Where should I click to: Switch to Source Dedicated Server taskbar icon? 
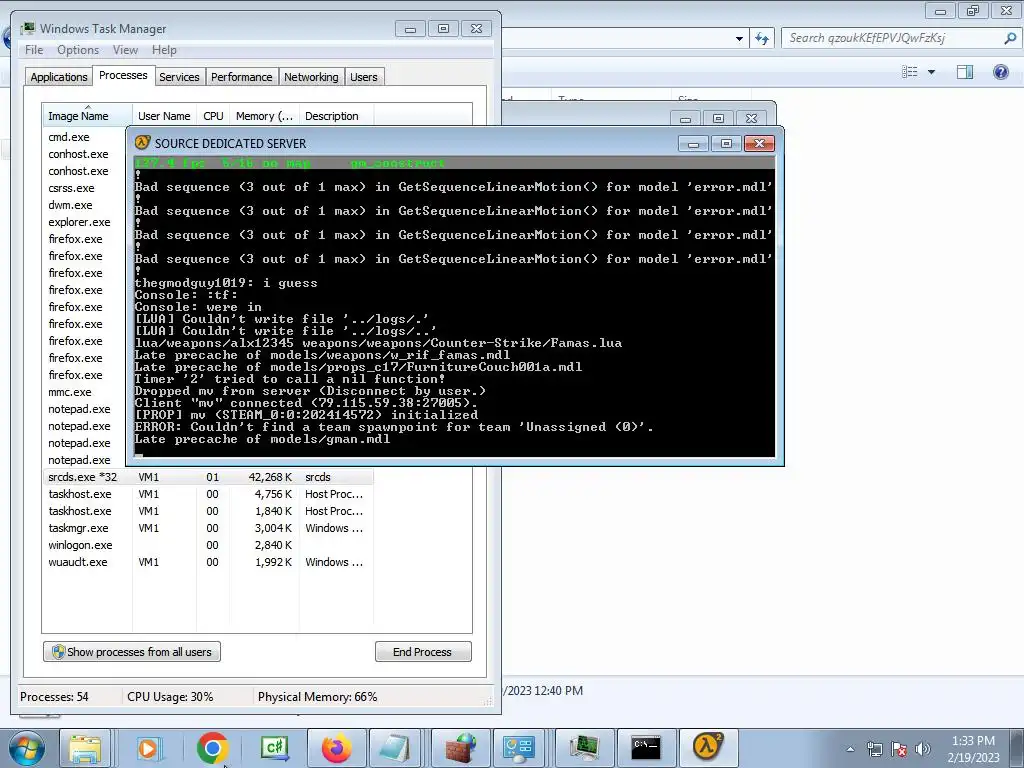(708, 748)
